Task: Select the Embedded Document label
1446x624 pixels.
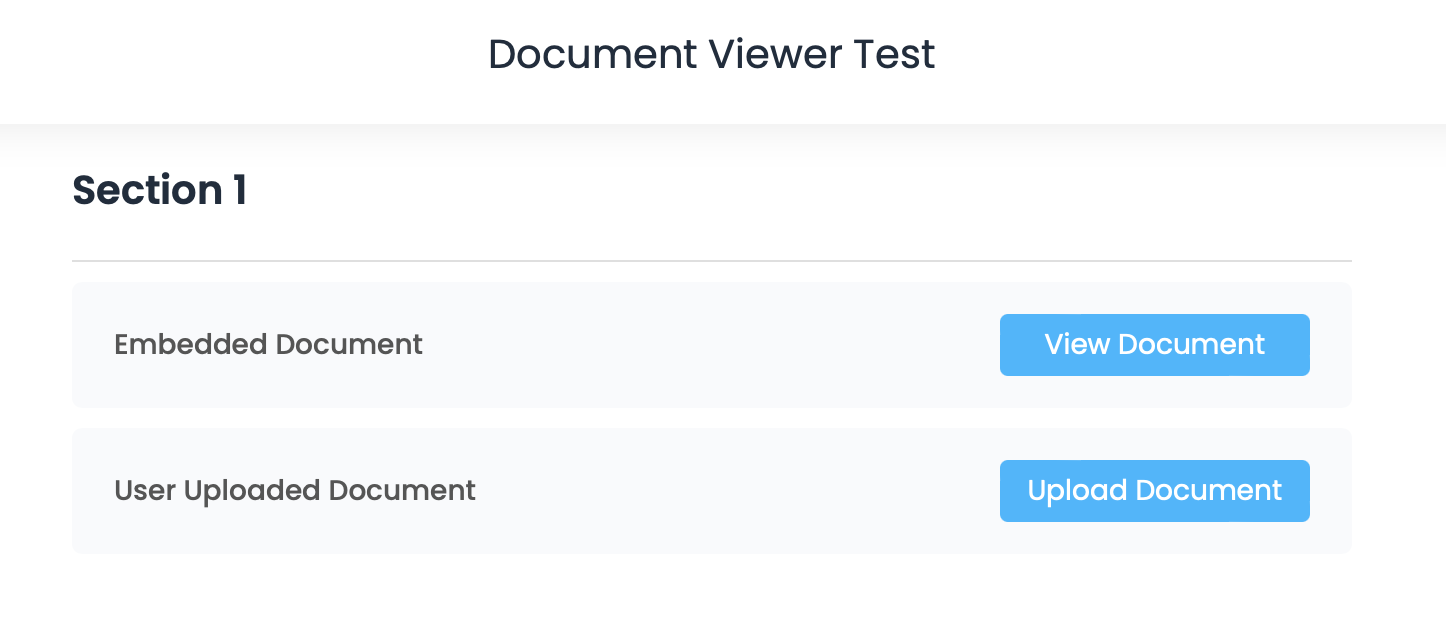Action: 268,345
